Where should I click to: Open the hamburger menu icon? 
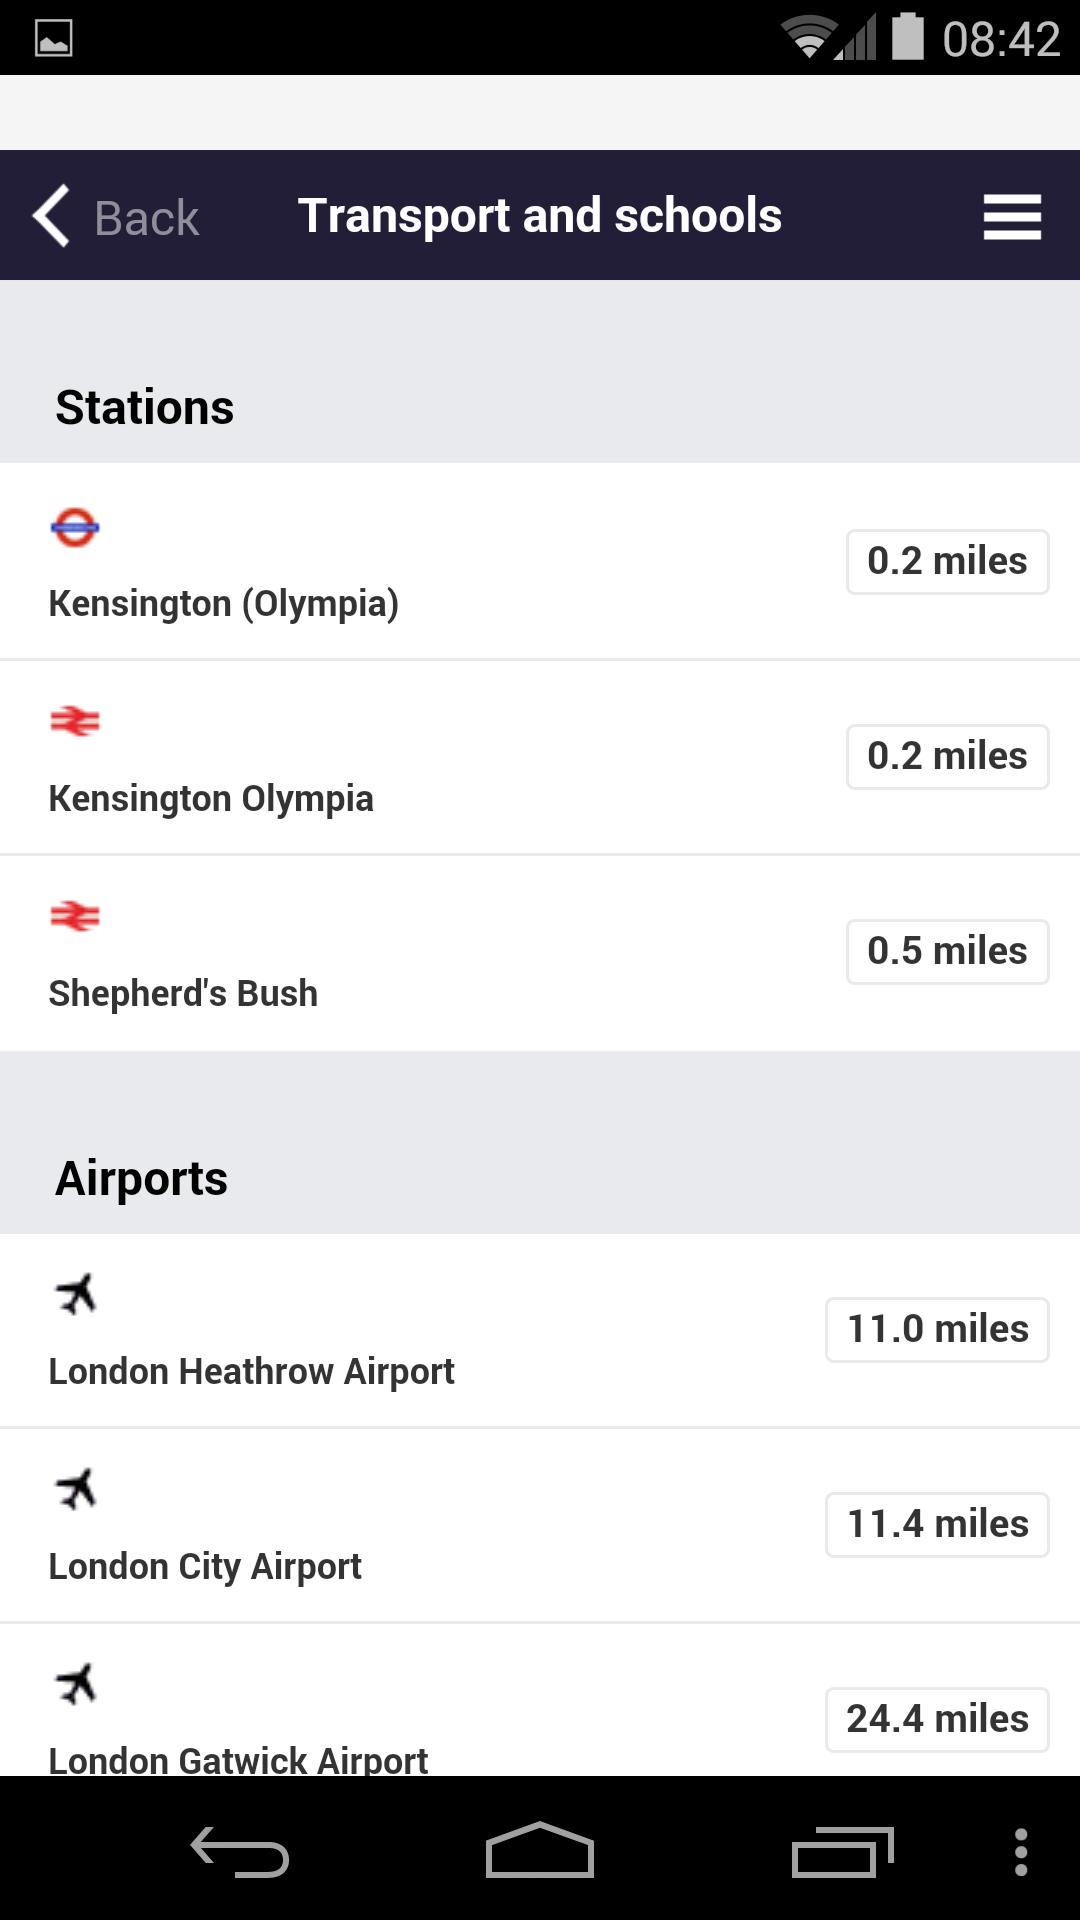pyautogui.click(x=1012, y=216)
